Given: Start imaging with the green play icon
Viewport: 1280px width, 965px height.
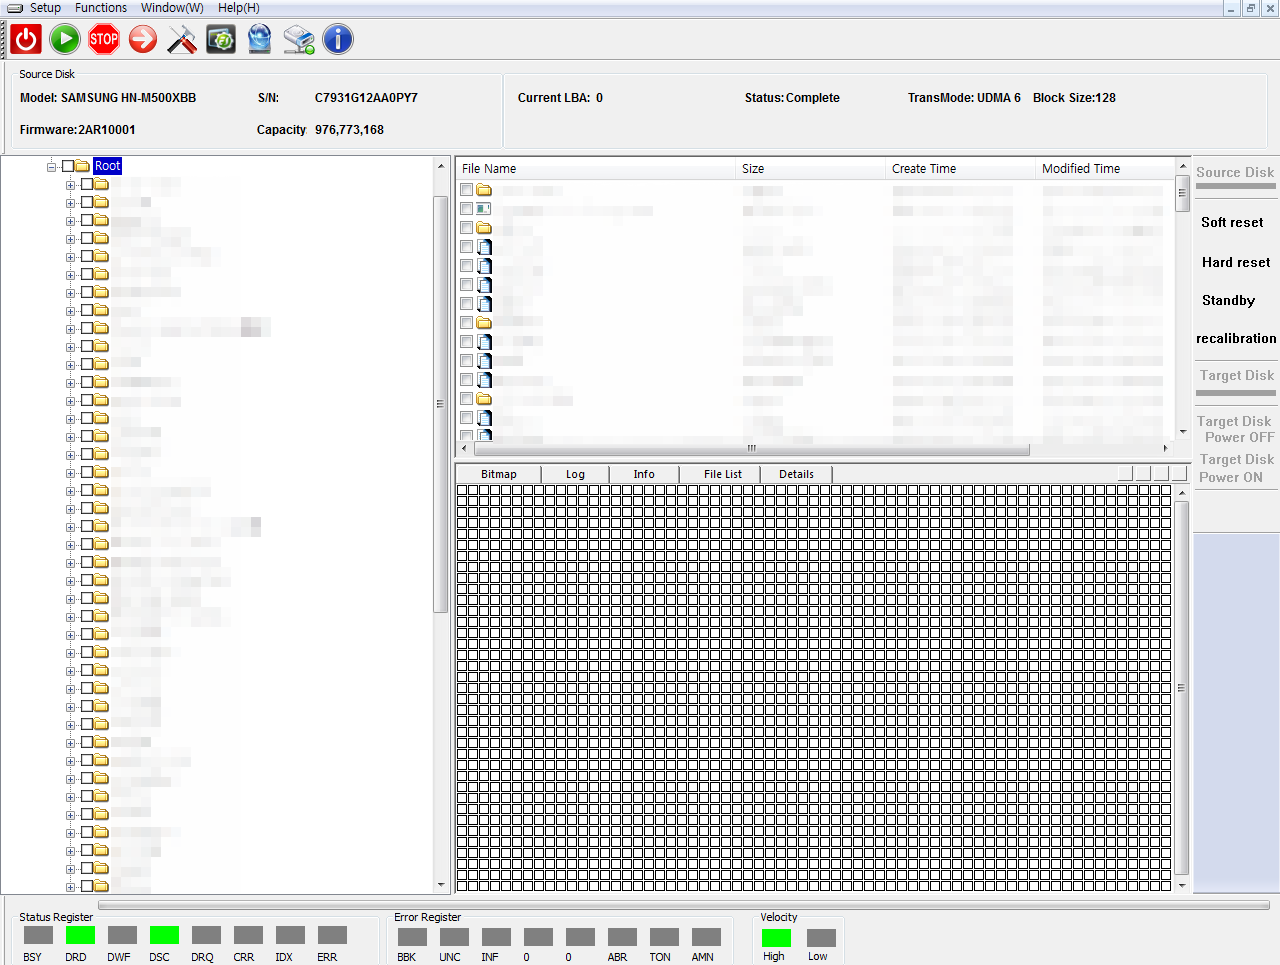Looking at the screenshot, I should pos(61,39).
